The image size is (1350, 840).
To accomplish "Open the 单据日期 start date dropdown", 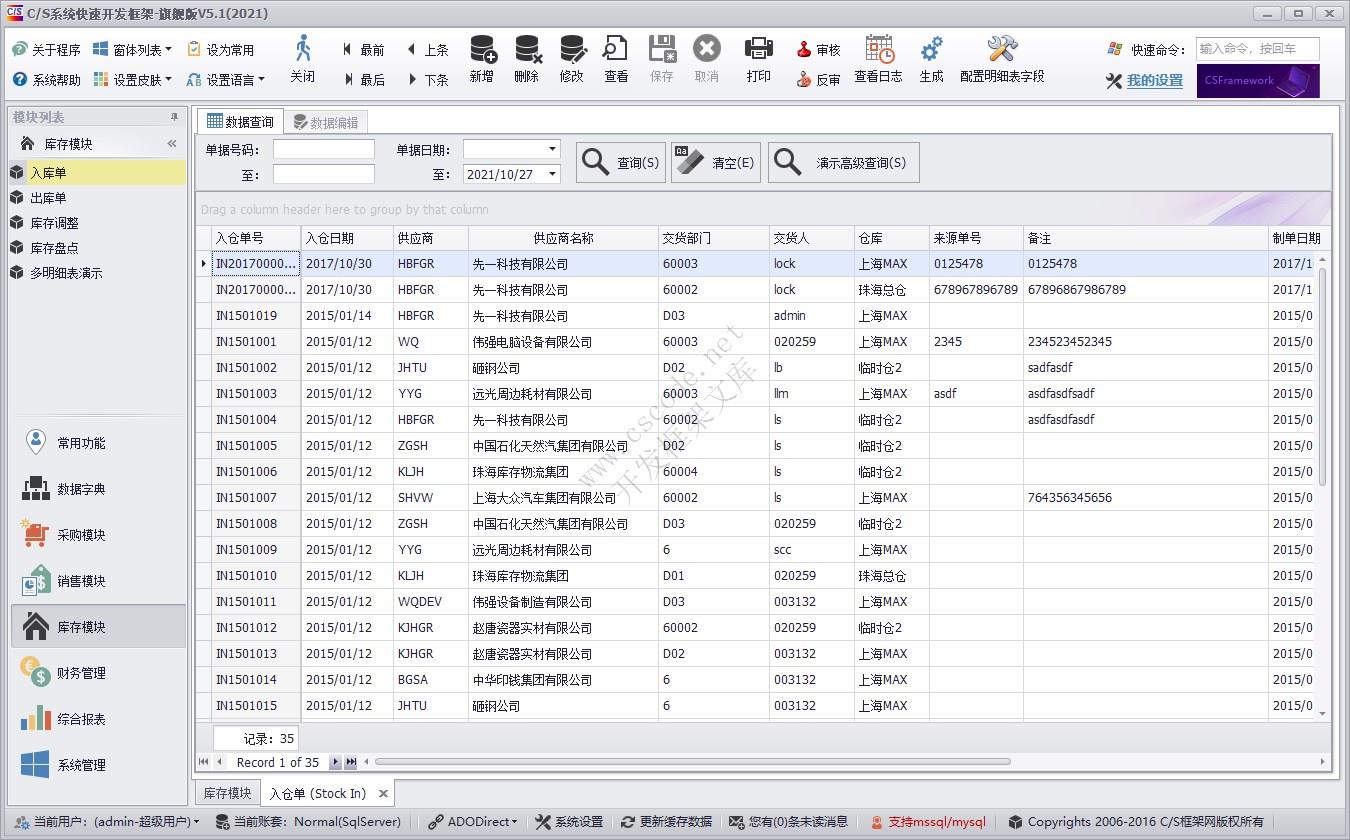I will tap(552, 149).
